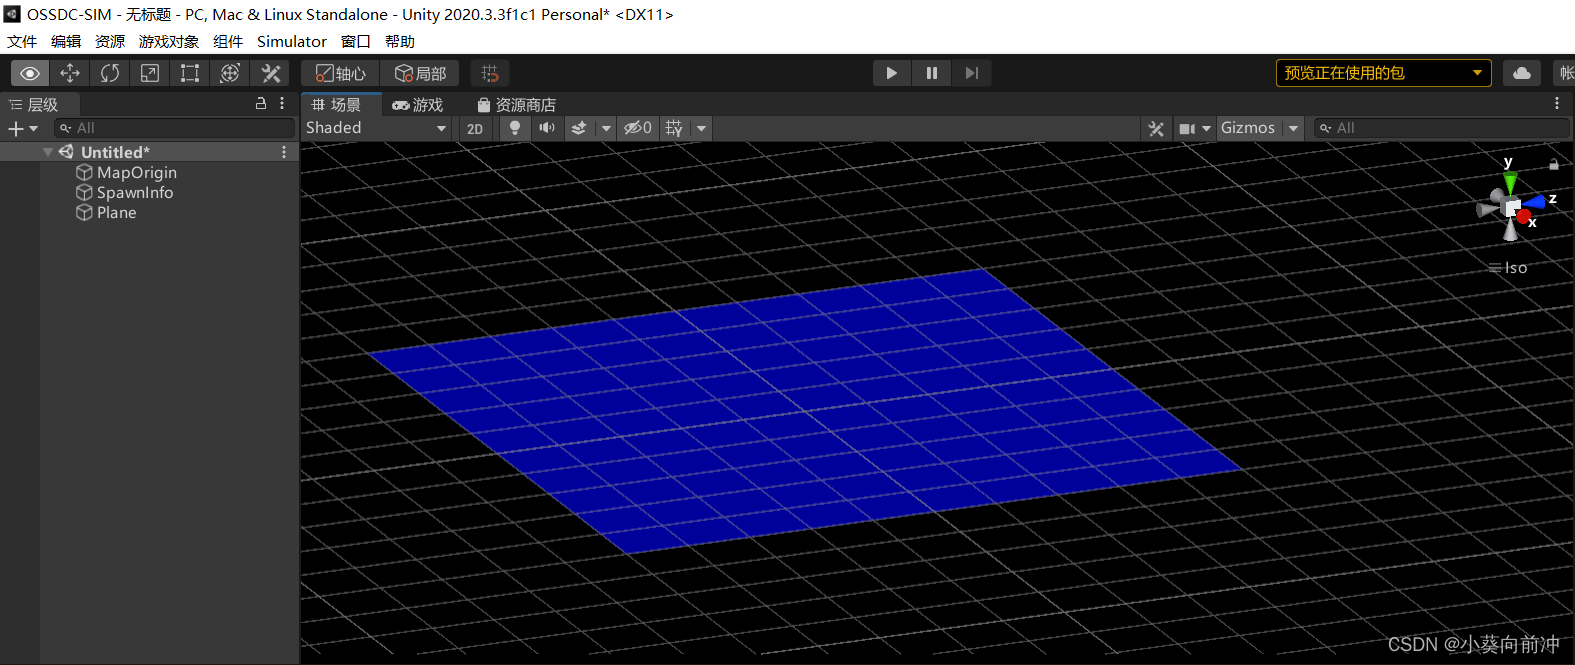Open custom editor tools icon

[x=270, y=73]
